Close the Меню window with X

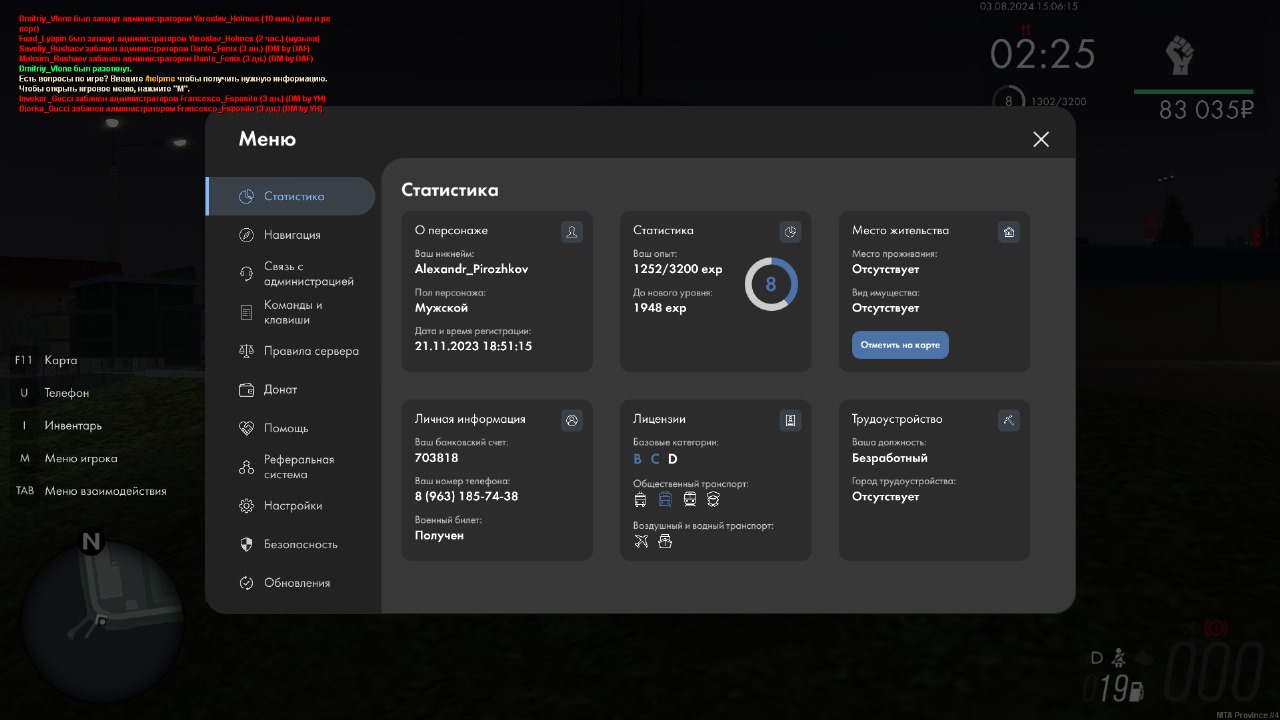click(1041, 139)
